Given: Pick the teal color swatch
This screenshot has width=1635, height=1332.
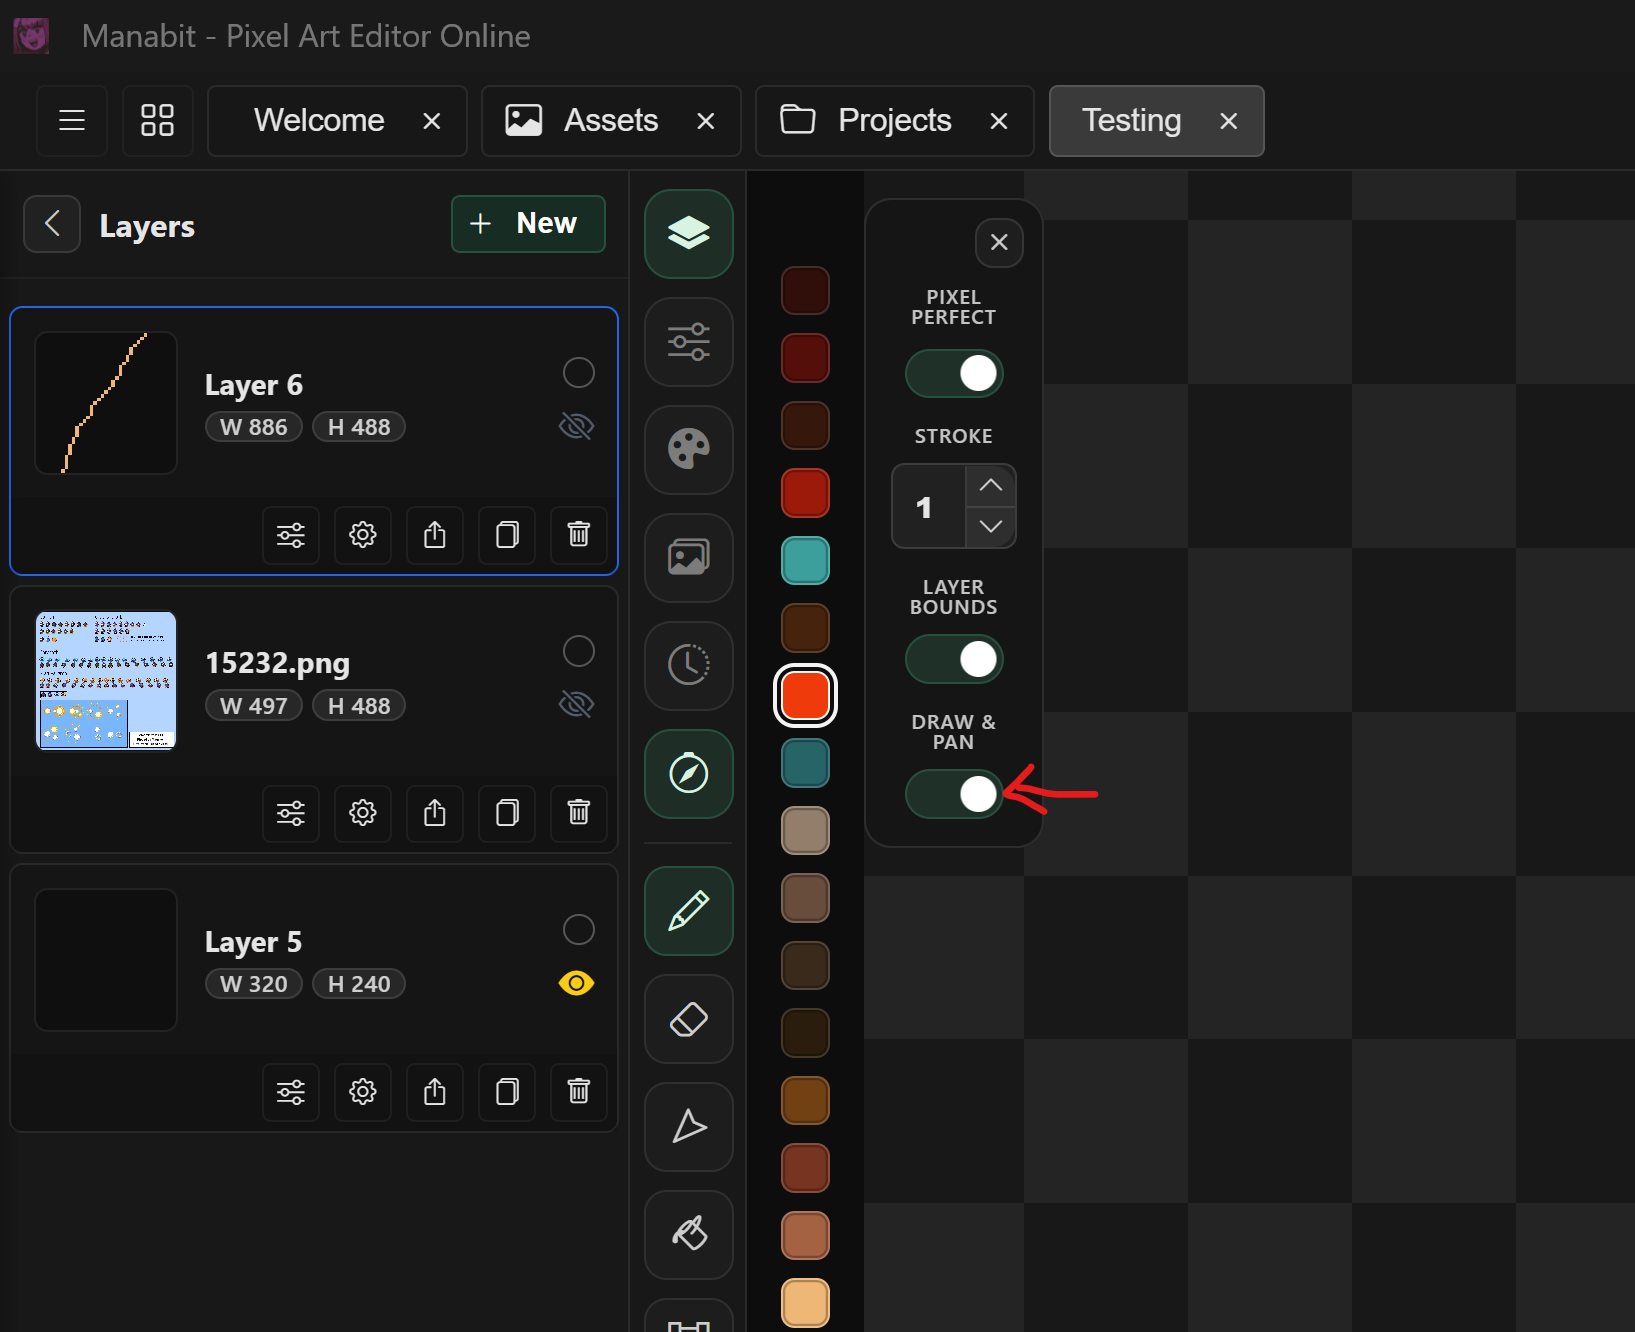Looking at the screenshot, I should coord(805,560).
